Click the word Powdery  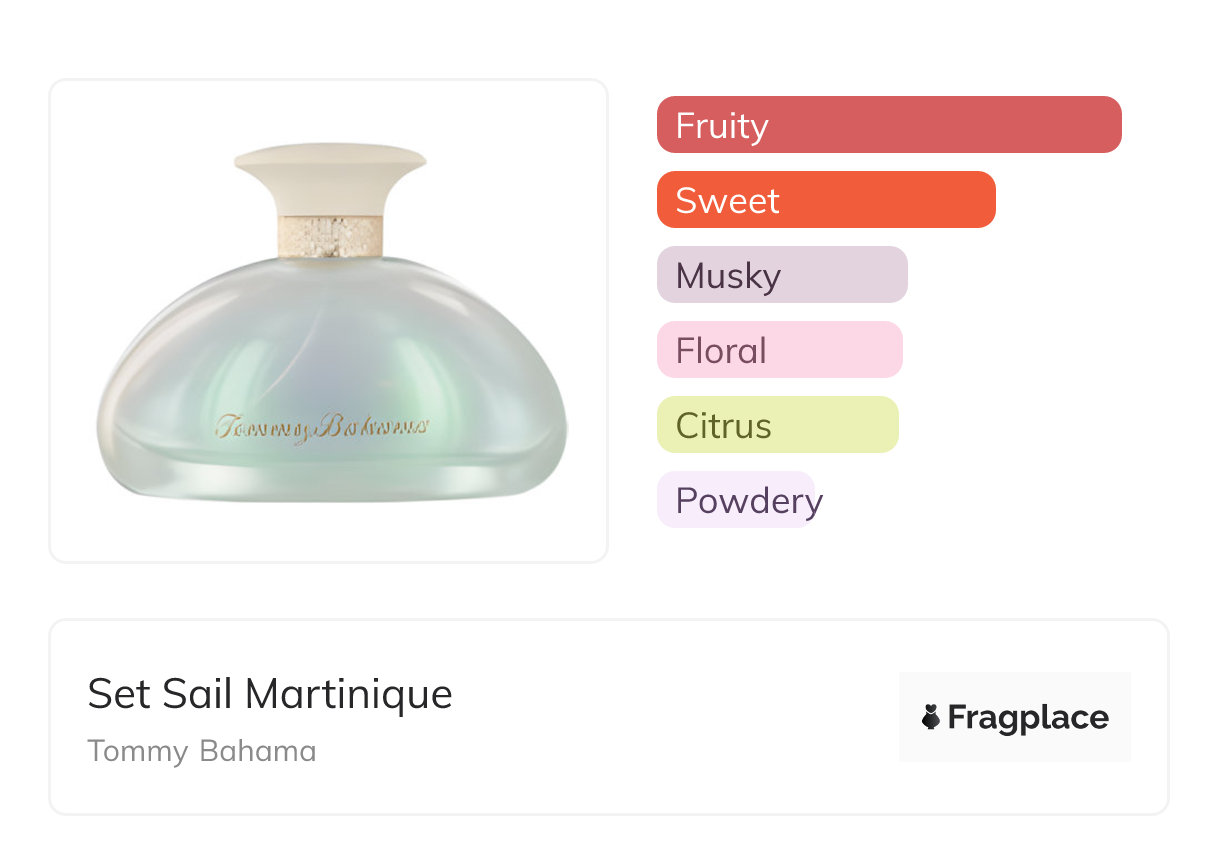click(x=749, y=500)
